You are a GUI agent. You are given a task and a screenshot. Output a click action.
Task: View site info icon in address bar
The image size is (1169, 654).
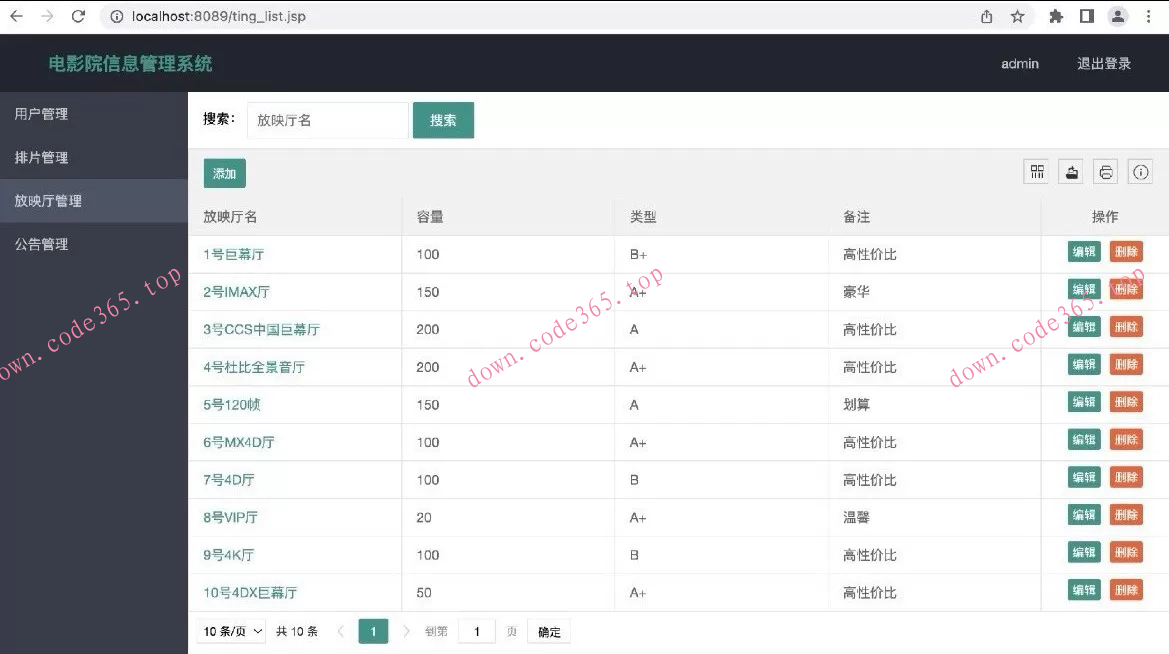coord(116,16)
